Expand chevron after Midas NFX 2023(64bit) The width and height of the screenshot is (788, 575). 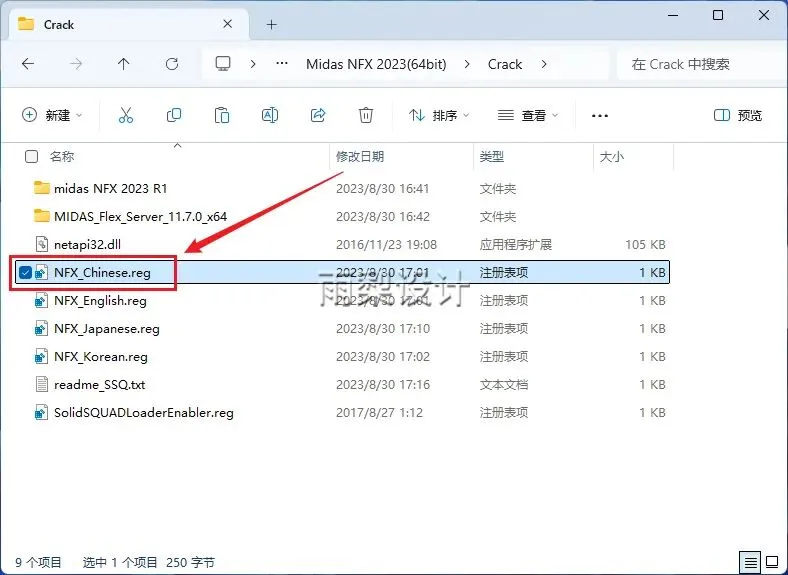click(467, 64)
